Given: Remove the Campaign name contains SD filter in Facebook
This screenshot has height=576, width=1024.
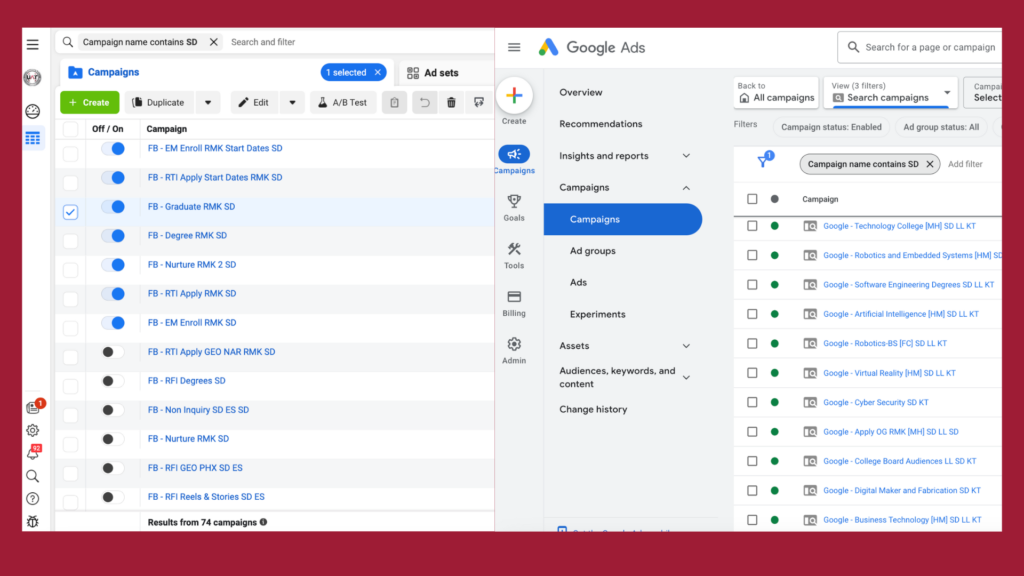Looking at the screenshot, I should click(x=214, y=42).
